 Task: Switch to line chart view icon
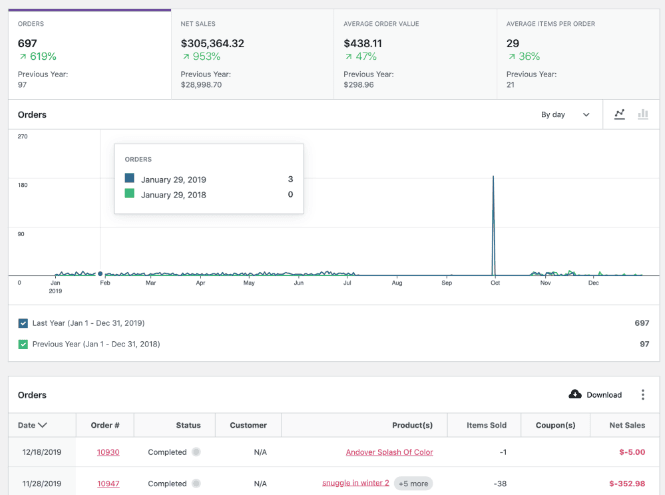click(x=620, y=114)
